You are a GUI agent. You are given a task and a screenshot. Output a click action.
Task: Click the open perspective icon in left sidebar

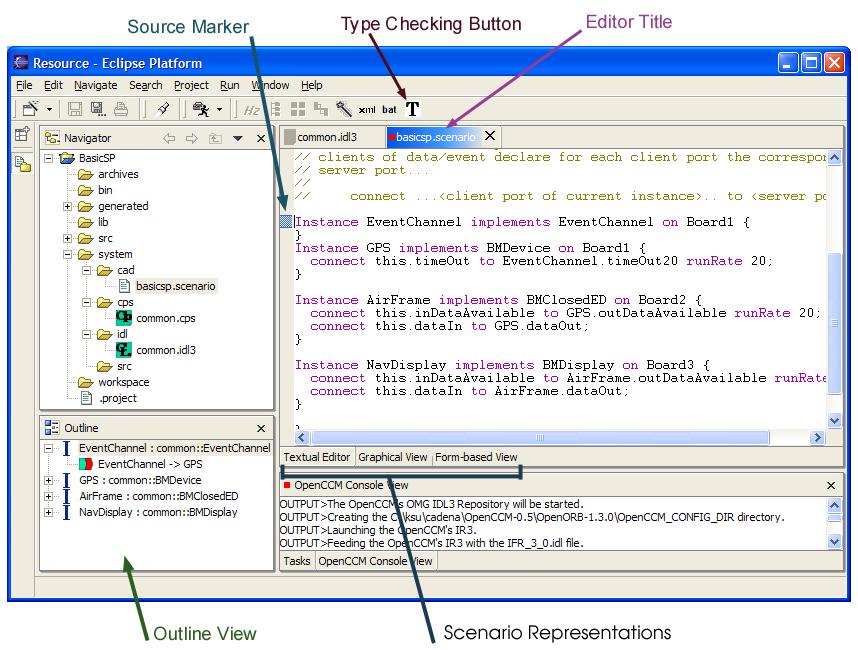pos(21,136)
